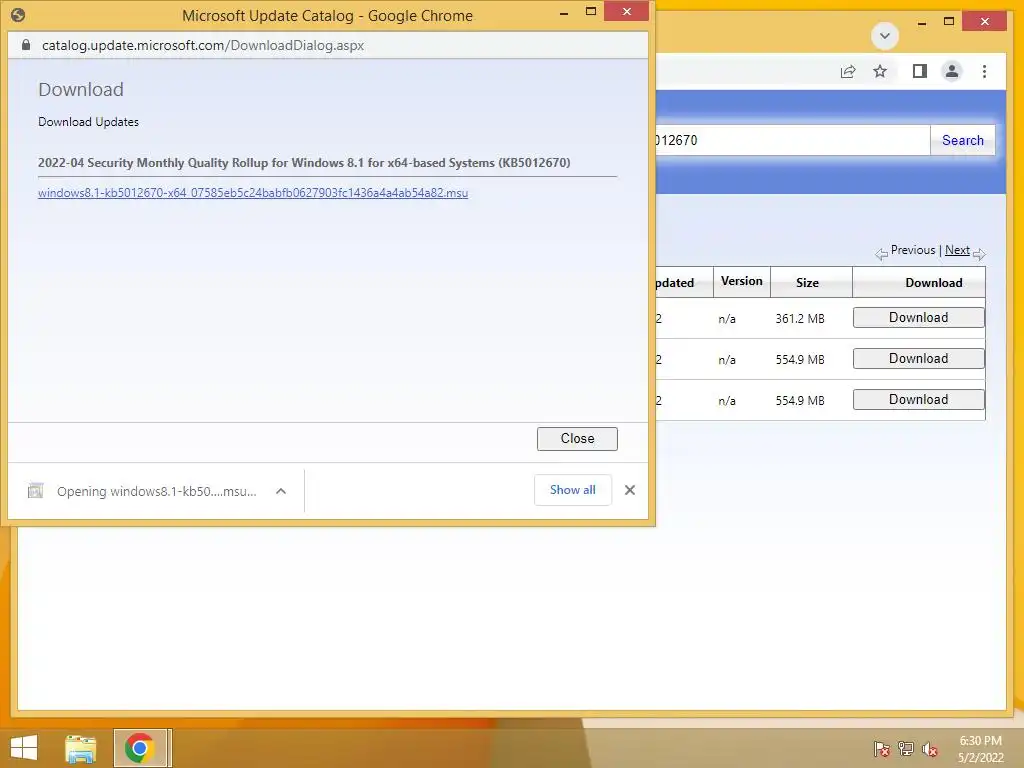Screen dimensions: 1024x768
Task: Open the Chrome profile avatar icon
Action: (952, 71)
